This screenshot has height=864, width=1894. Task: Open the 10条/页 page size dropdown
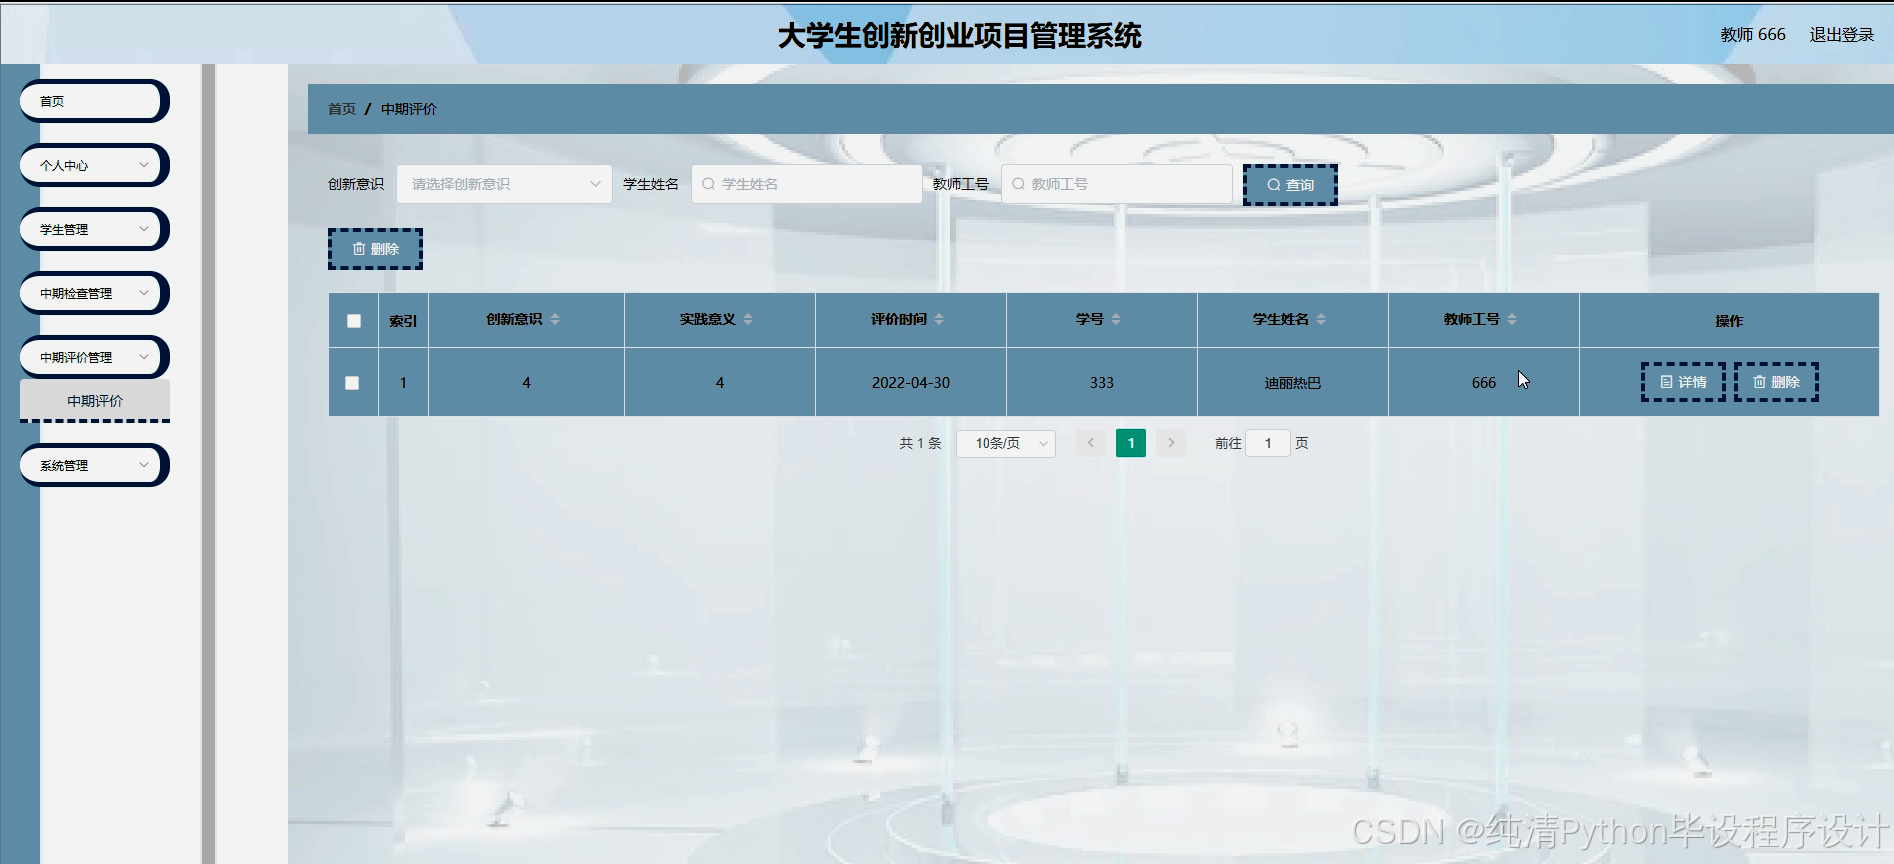pyautogui.click(x=1006, y=443)
